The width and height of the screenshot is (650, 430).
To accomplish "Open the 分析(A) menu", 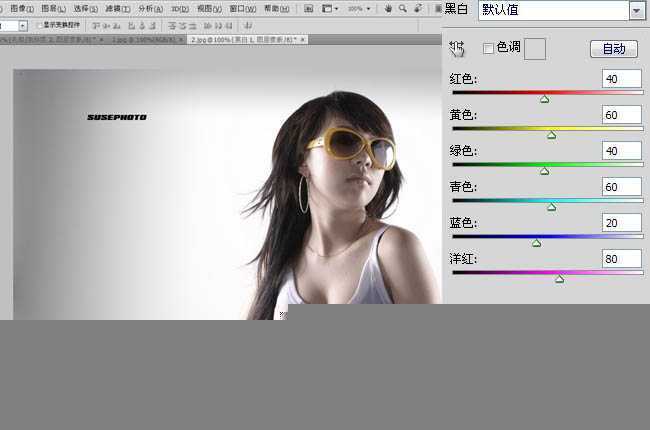I will point(150,9).
